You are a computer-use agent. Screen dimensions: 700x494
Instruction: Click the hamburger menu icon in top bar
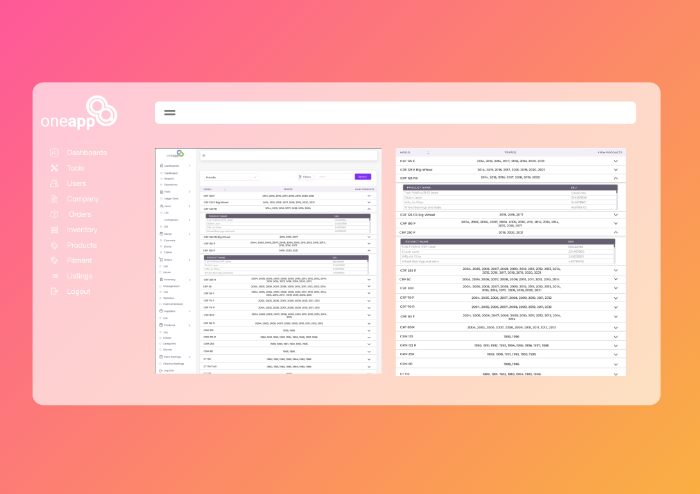click(170, 113)
